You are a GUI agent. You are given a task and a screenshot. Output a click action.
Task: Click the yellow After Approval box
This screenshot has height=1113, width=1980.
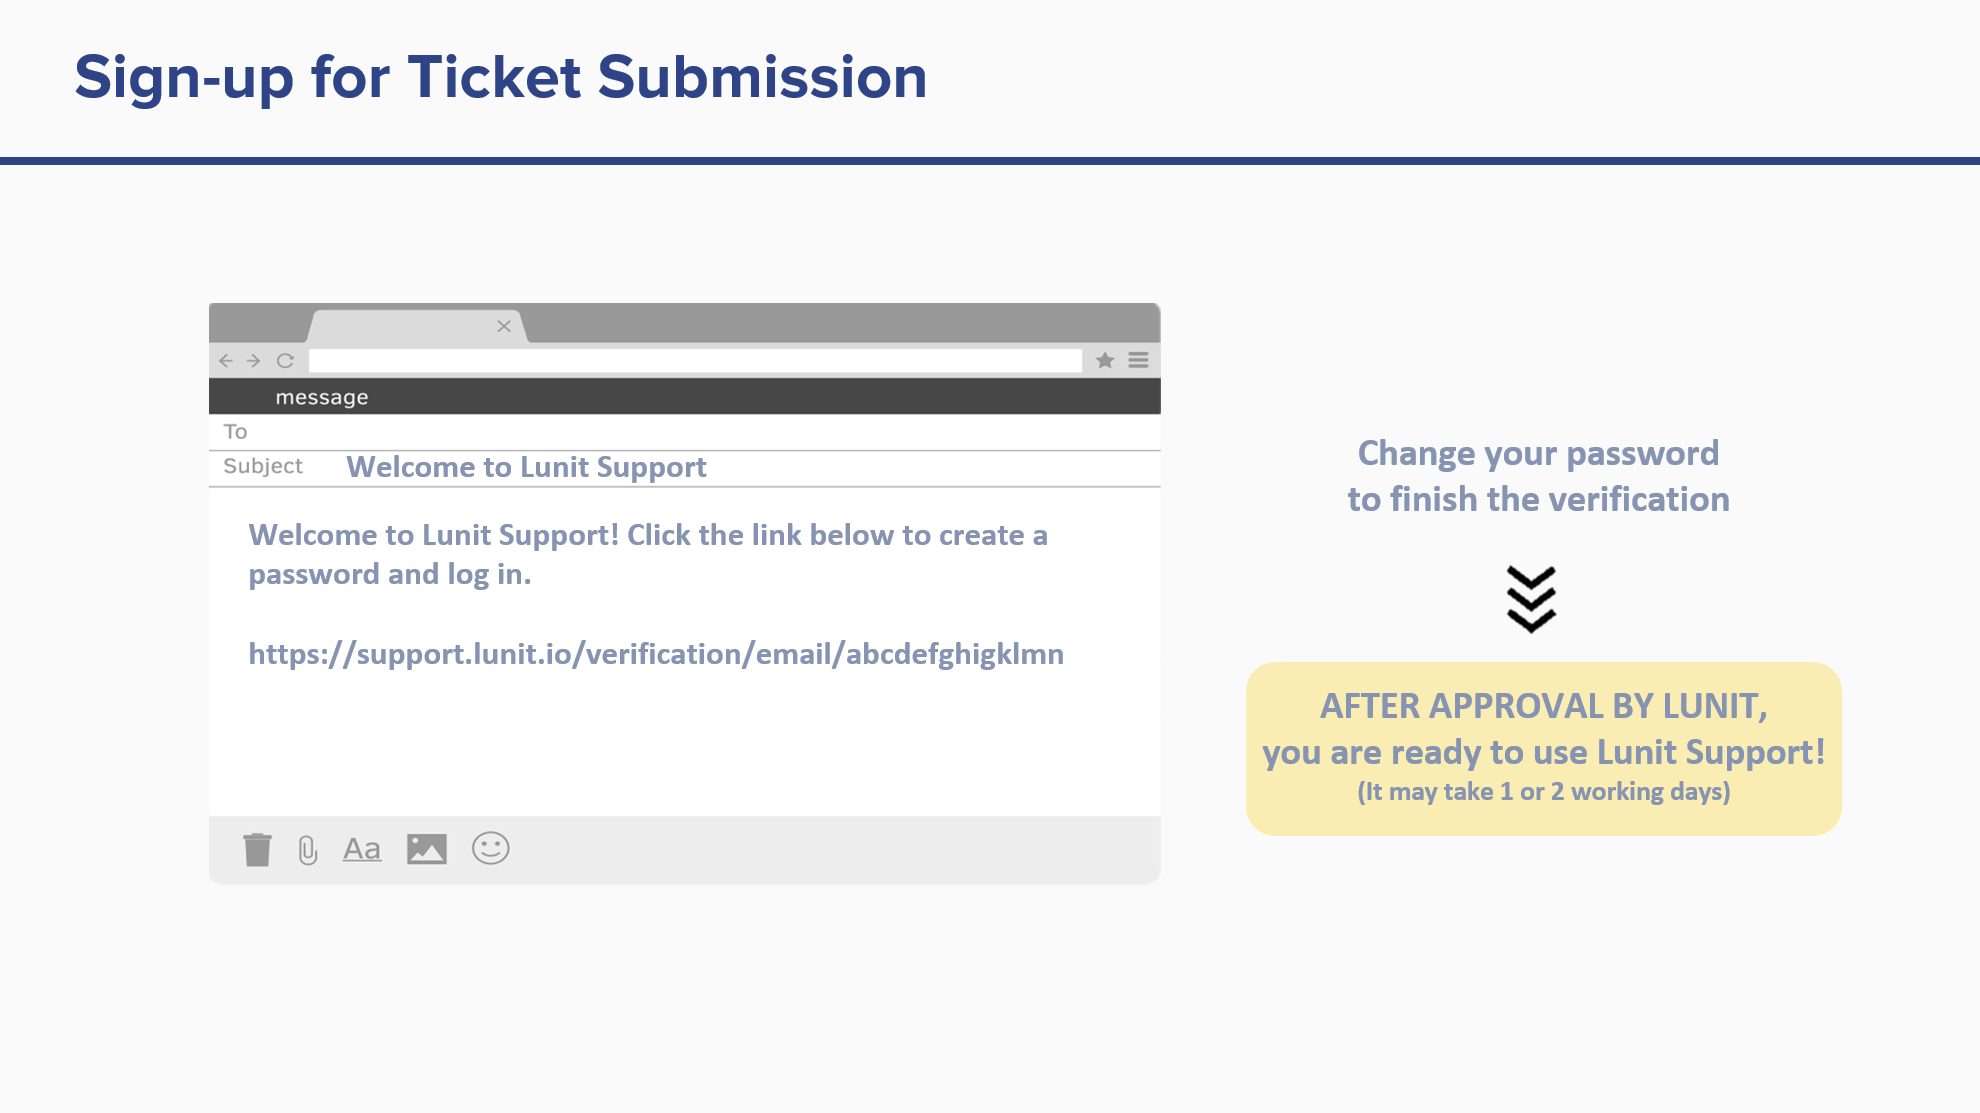click(x=1543, y=749)
